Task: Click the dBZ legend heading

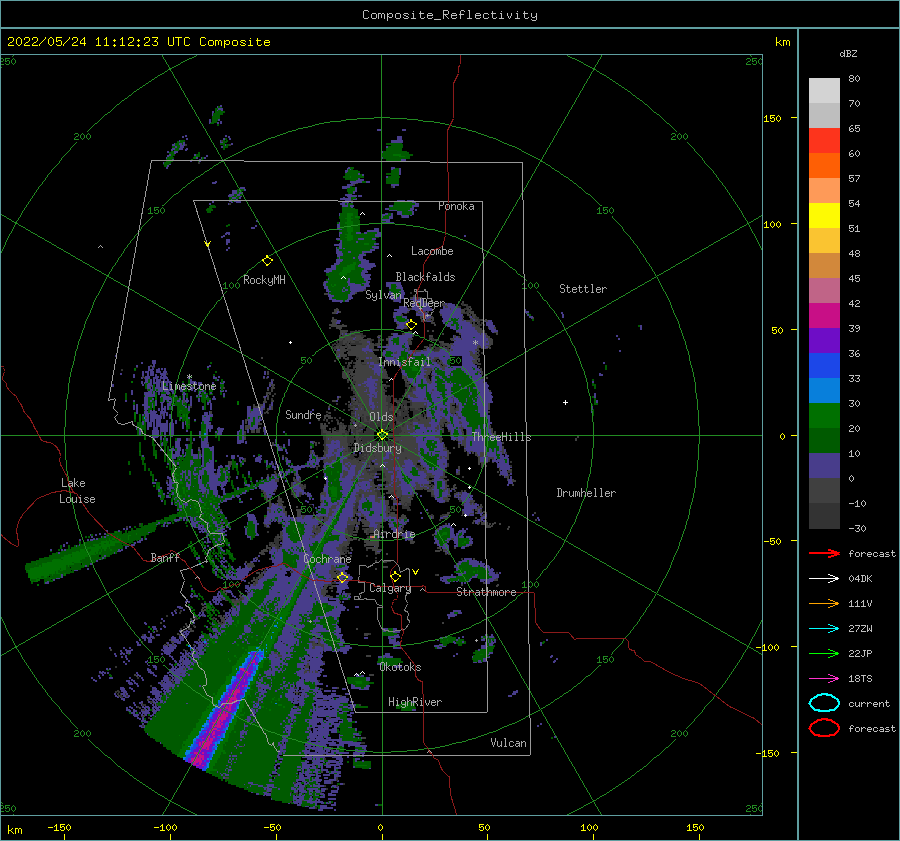Action: point(848,54)
